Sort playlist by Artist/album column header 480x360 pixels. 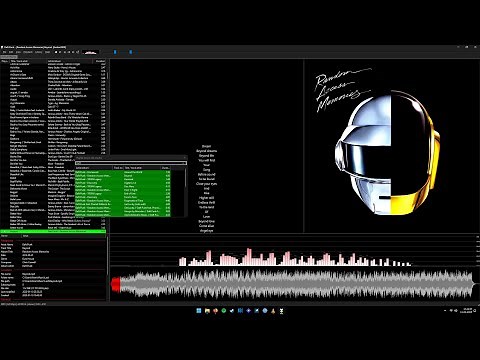tap(69, 61)
